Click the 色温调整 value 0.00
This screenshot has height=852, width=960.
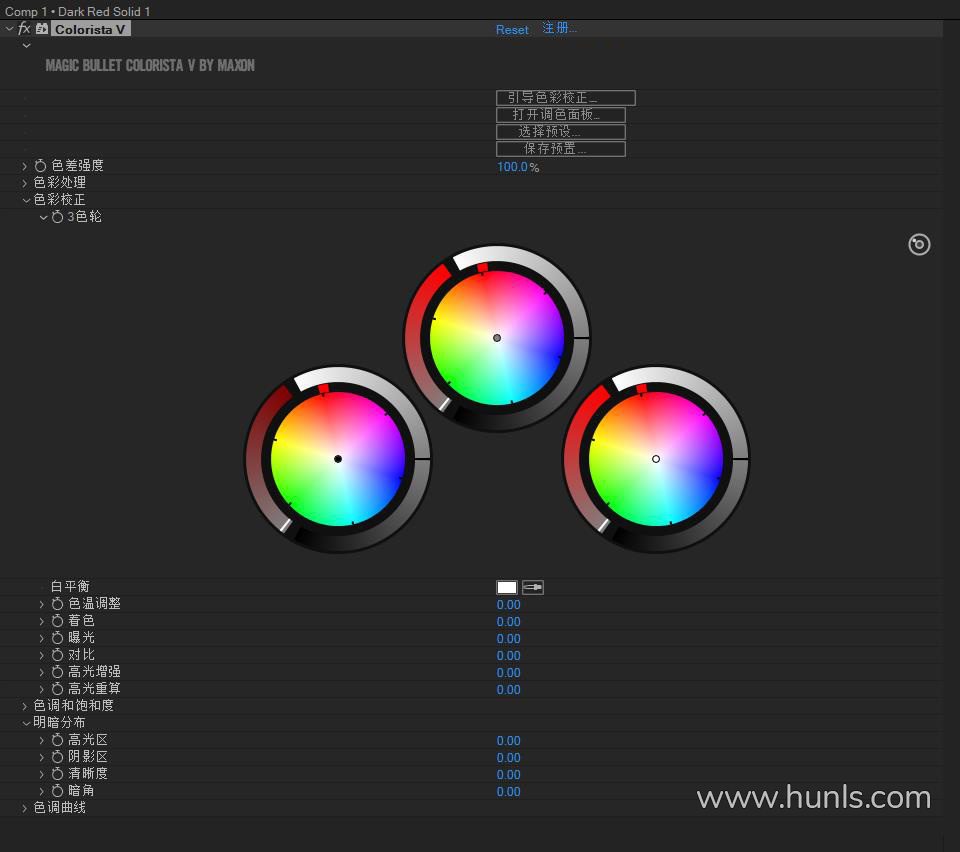[x=509, y=605]
